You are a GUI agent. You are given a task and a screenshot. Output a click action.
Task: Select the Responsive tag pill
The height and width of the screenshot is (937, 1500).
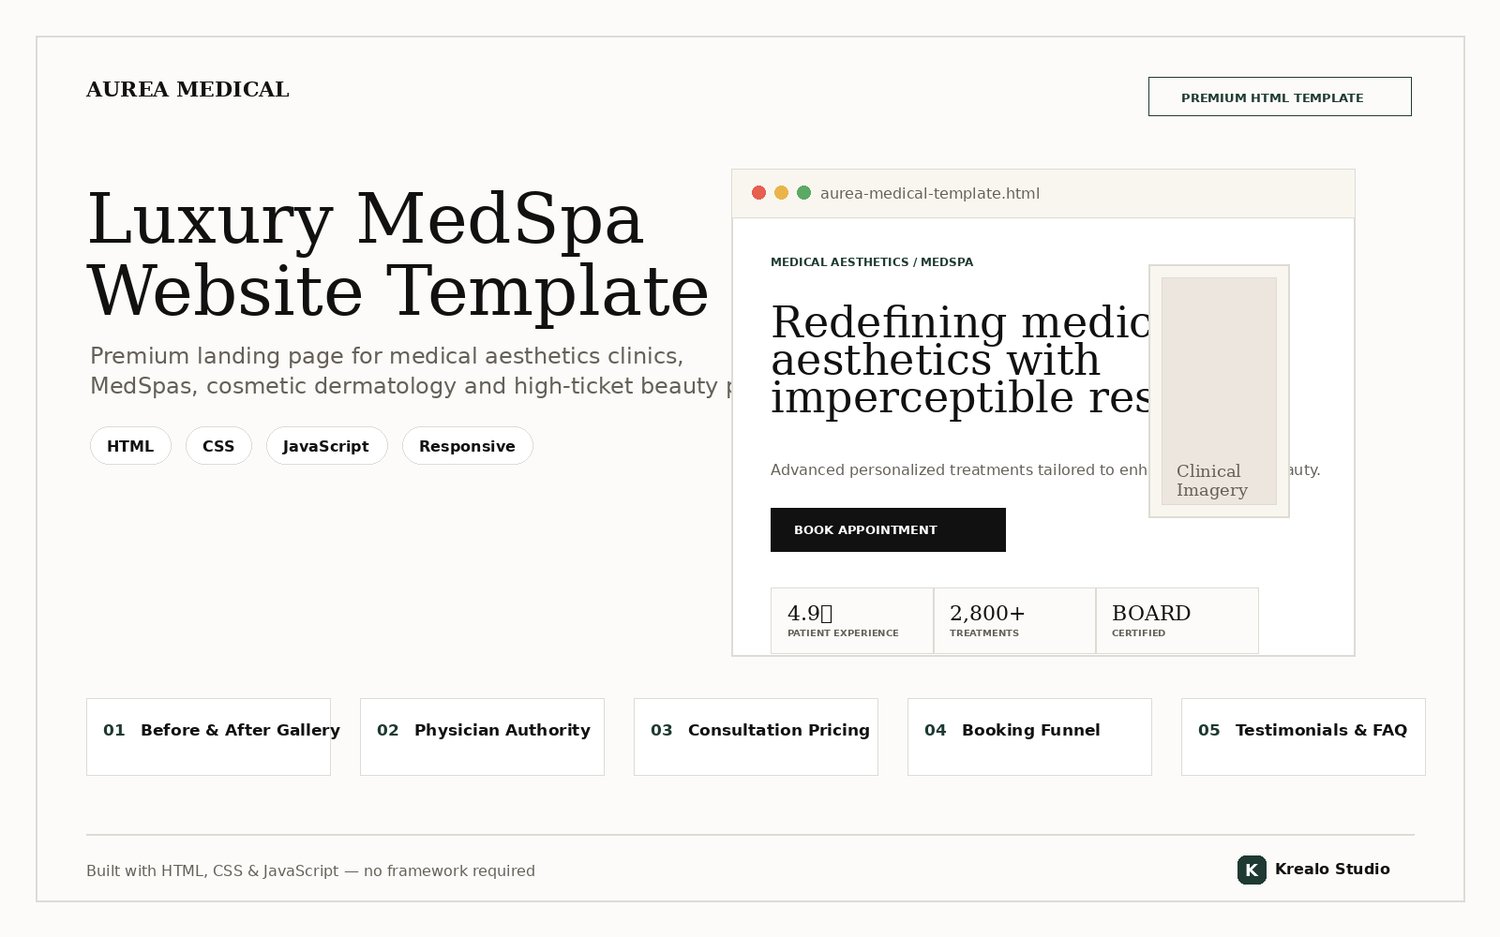[468, 446]
